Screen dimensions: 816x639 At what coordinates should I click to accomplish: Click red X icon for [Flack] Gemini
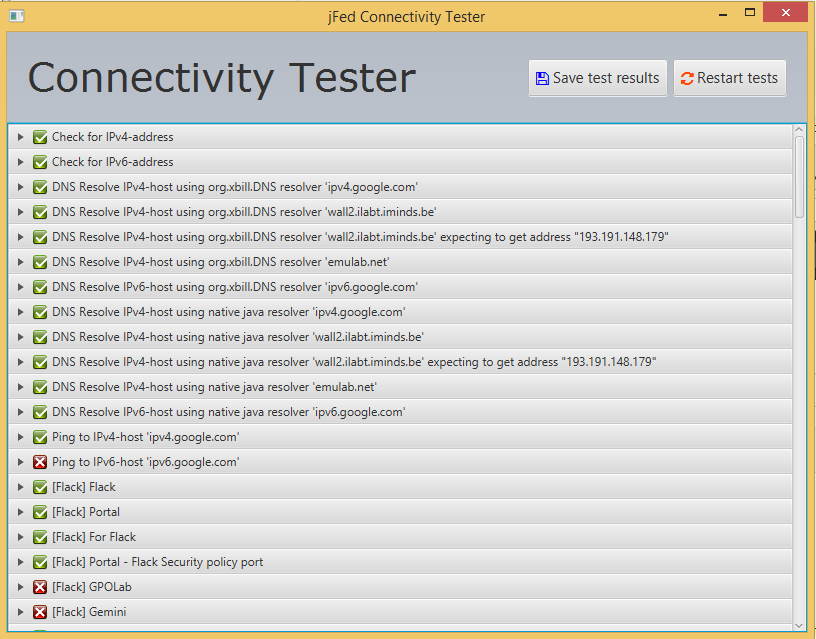coord(40,612)
